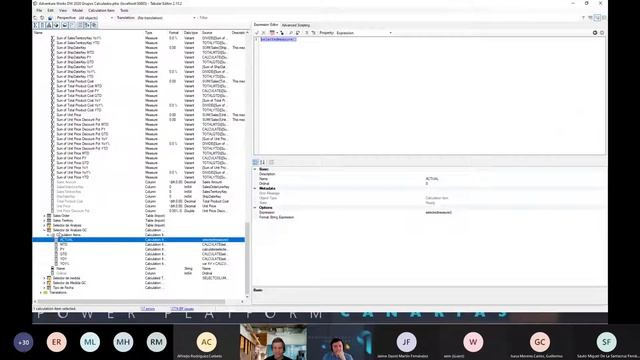Switch to the Advanced Scripting tab

[296, 25]
